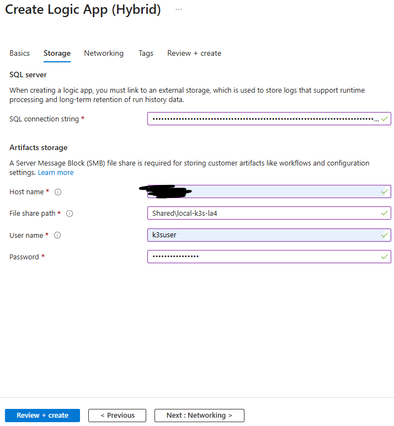Go back with the Previous button

pos(117,415)
